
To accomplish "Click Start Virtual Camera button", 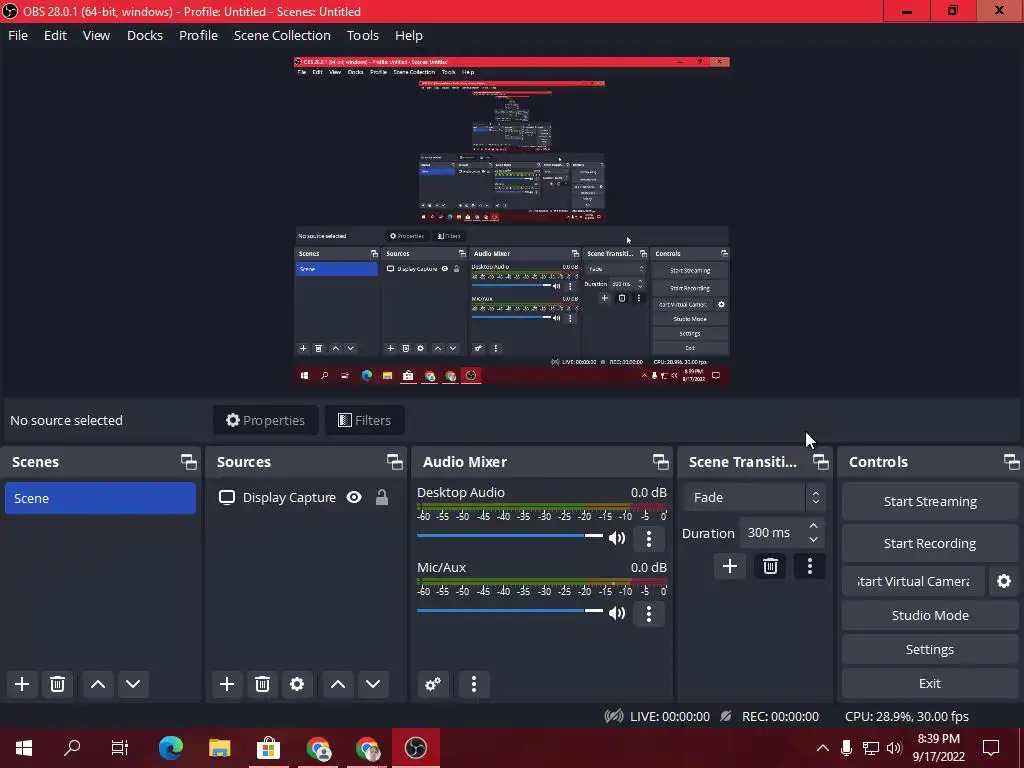I will [x=913, y=581].
